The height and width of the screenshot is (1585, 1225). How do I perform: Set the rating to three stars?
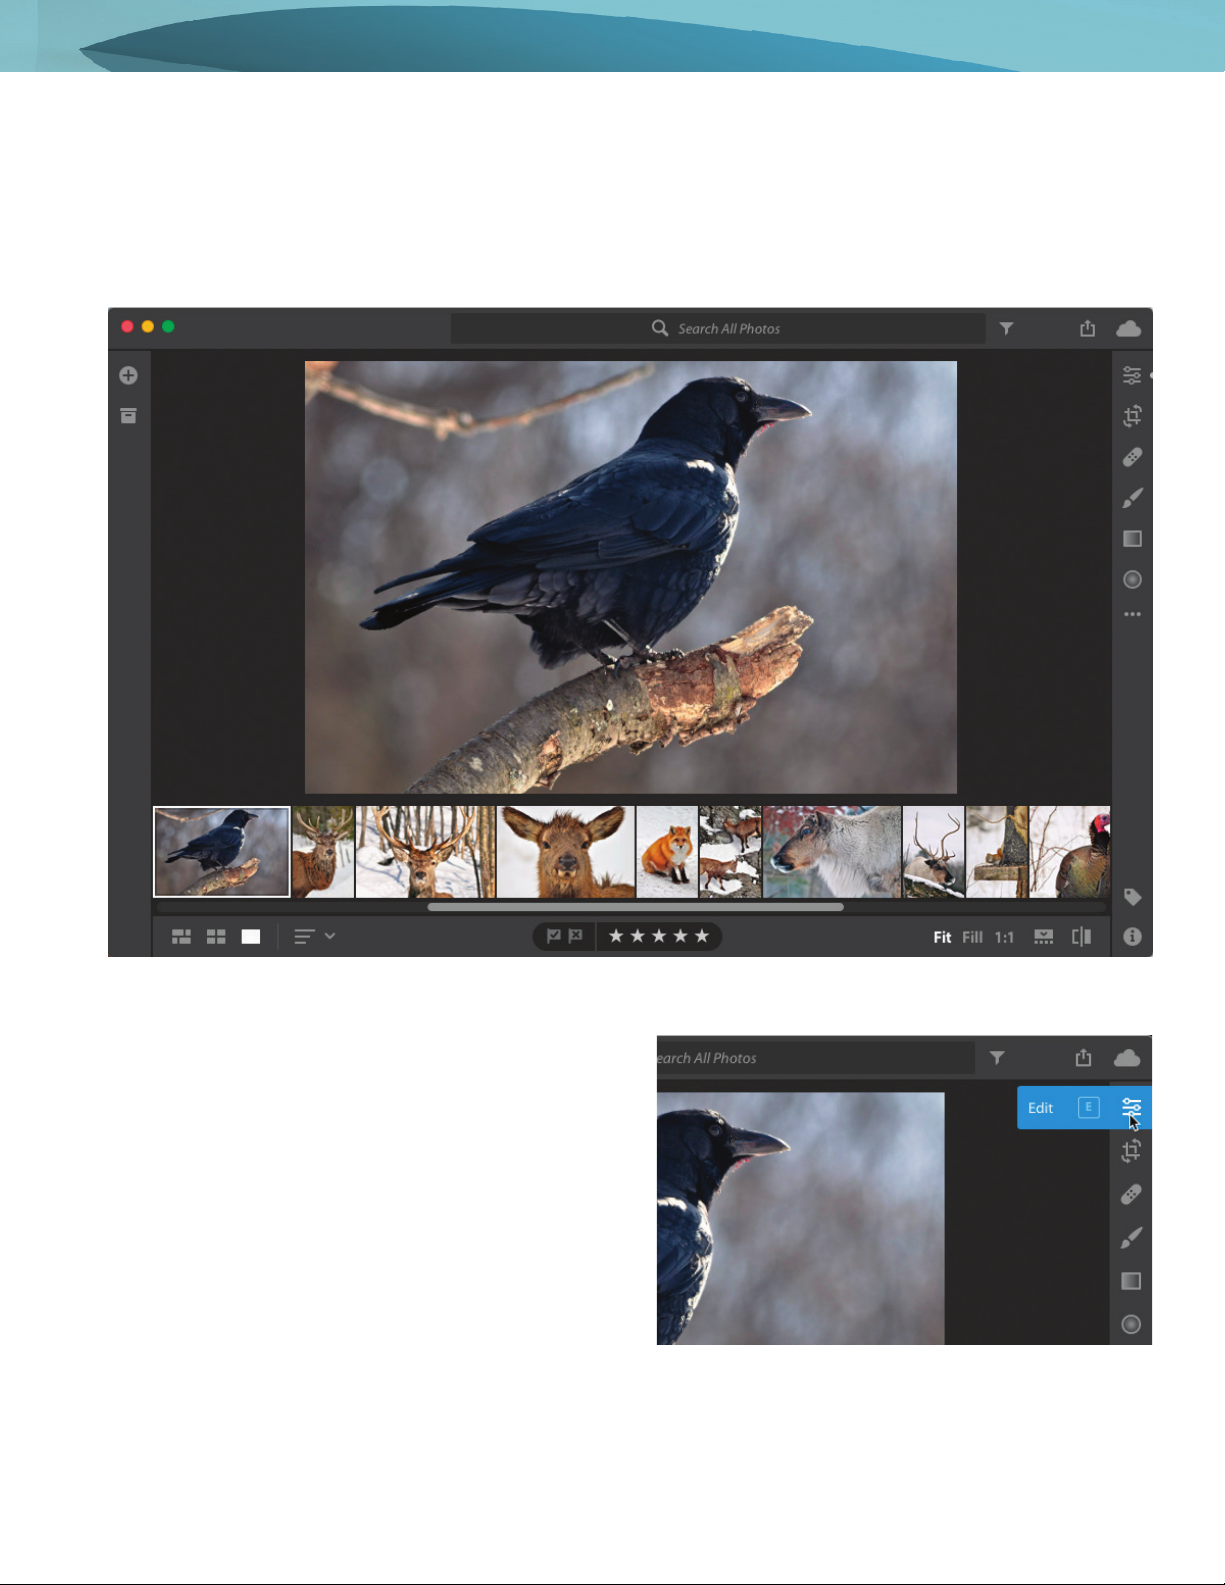pos(659,937)
